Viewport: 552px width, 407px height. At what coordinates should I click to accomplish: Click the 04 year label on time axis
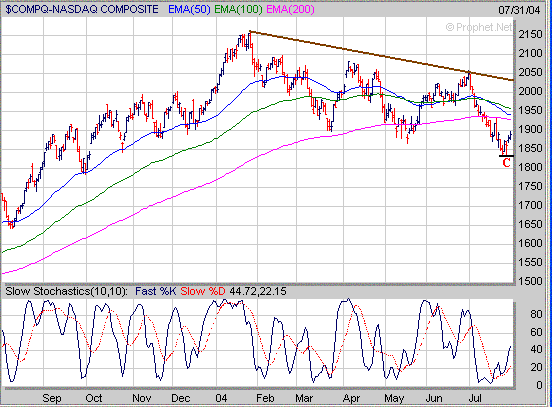click(221, 398)
